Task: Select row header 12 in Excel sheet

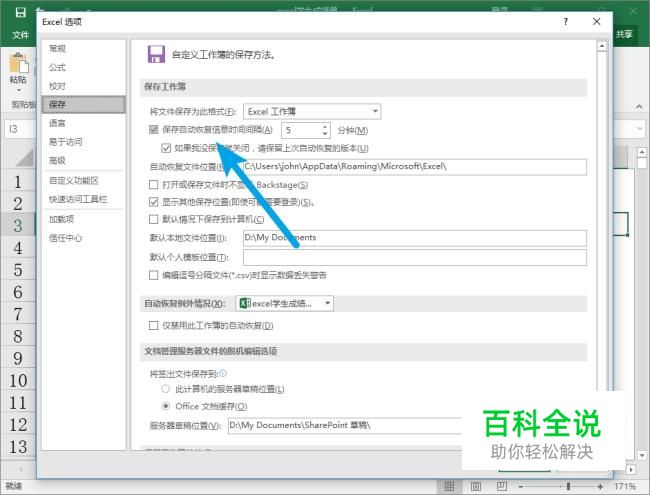Action: [18, 424]
